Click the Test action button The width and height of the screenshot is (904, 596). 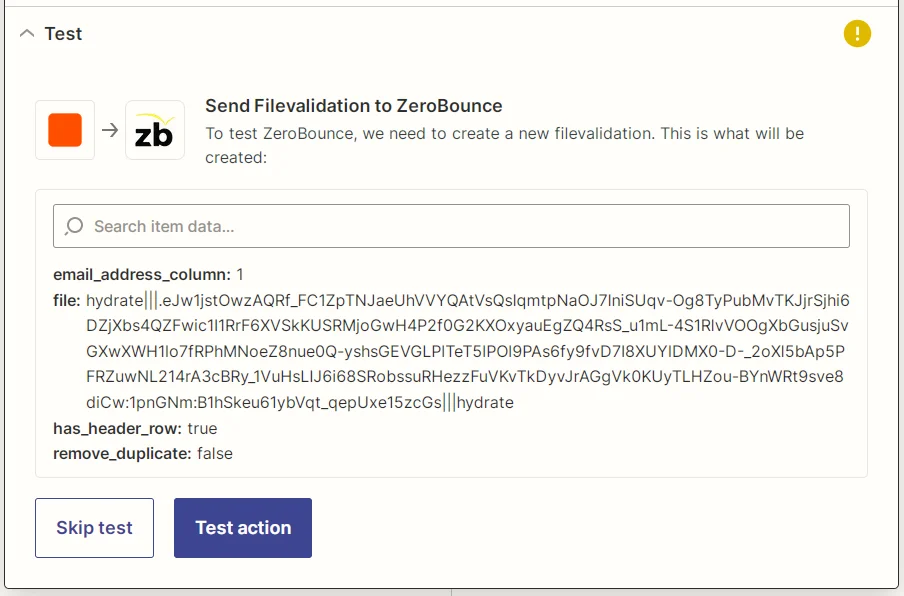[x=242, y=528]
